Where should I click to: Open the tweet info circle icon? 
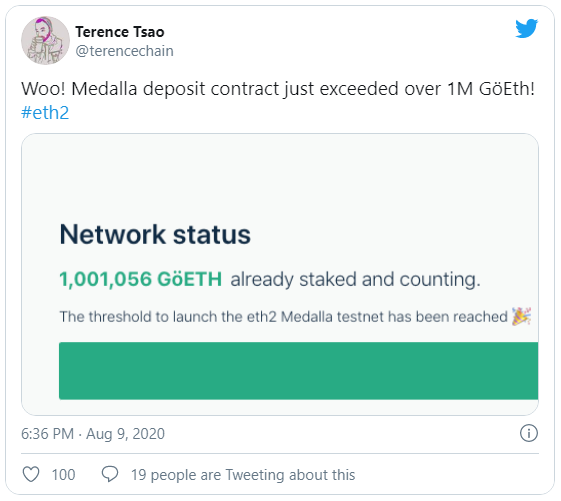point(528,433)
